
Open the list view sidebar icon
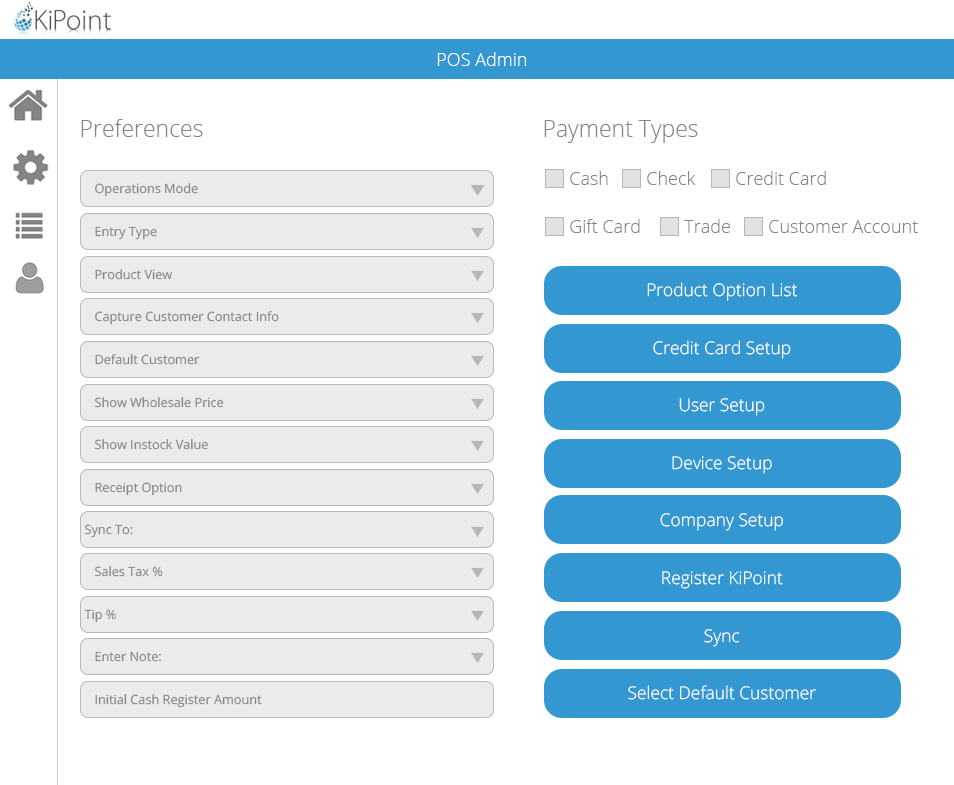29,226
